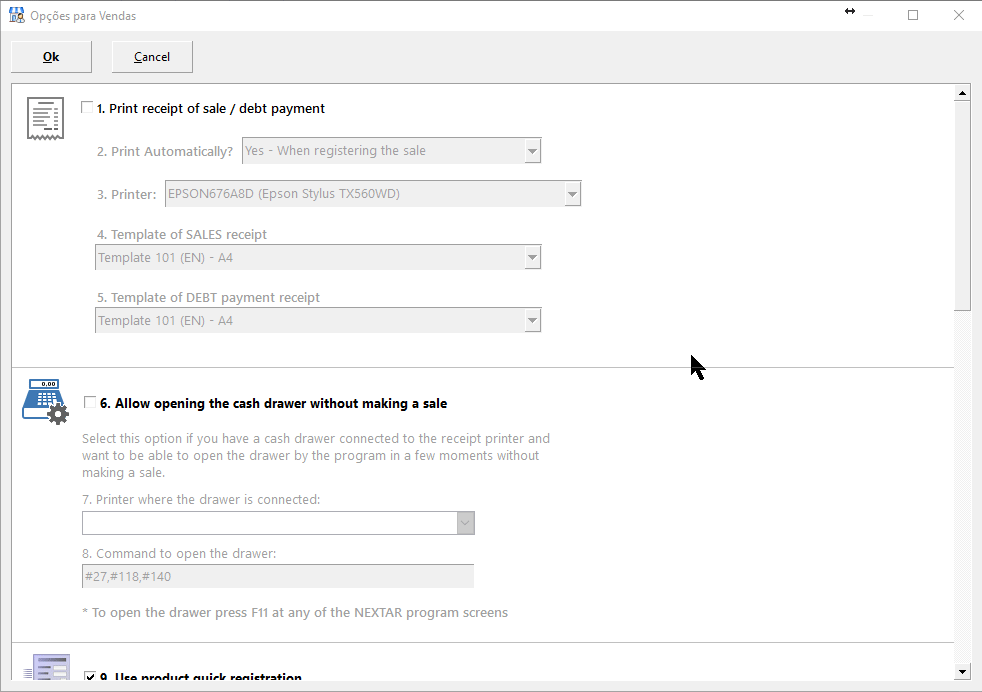Viewport: 982px width, 692px height.
Task: Check Allow opening the cash drawer without sale
Action: click(x=90, y=402)
